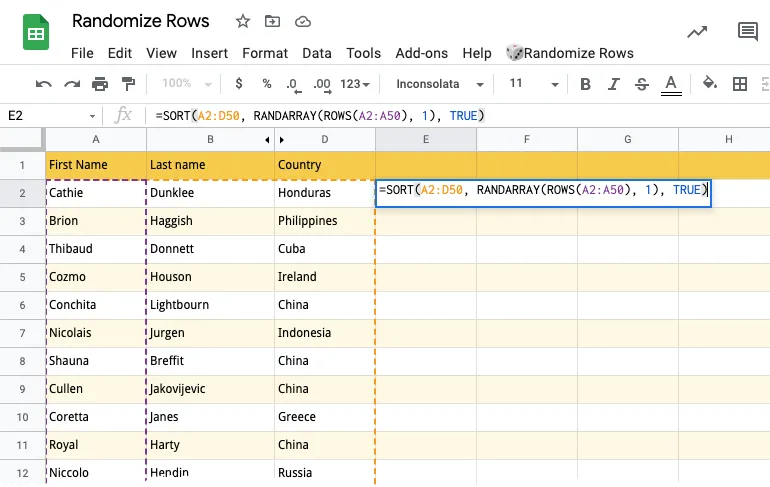Open the 123 number format dropdown

355,84
